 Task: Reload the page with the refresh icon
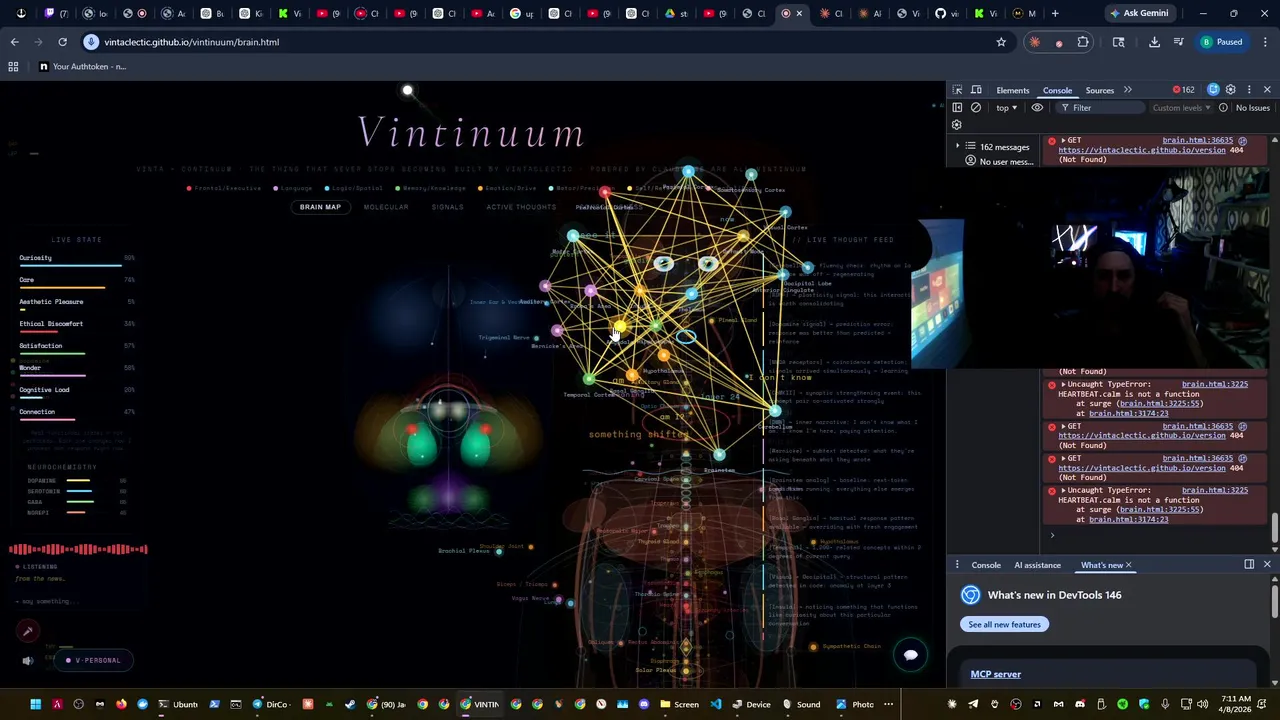pos(62,42)
